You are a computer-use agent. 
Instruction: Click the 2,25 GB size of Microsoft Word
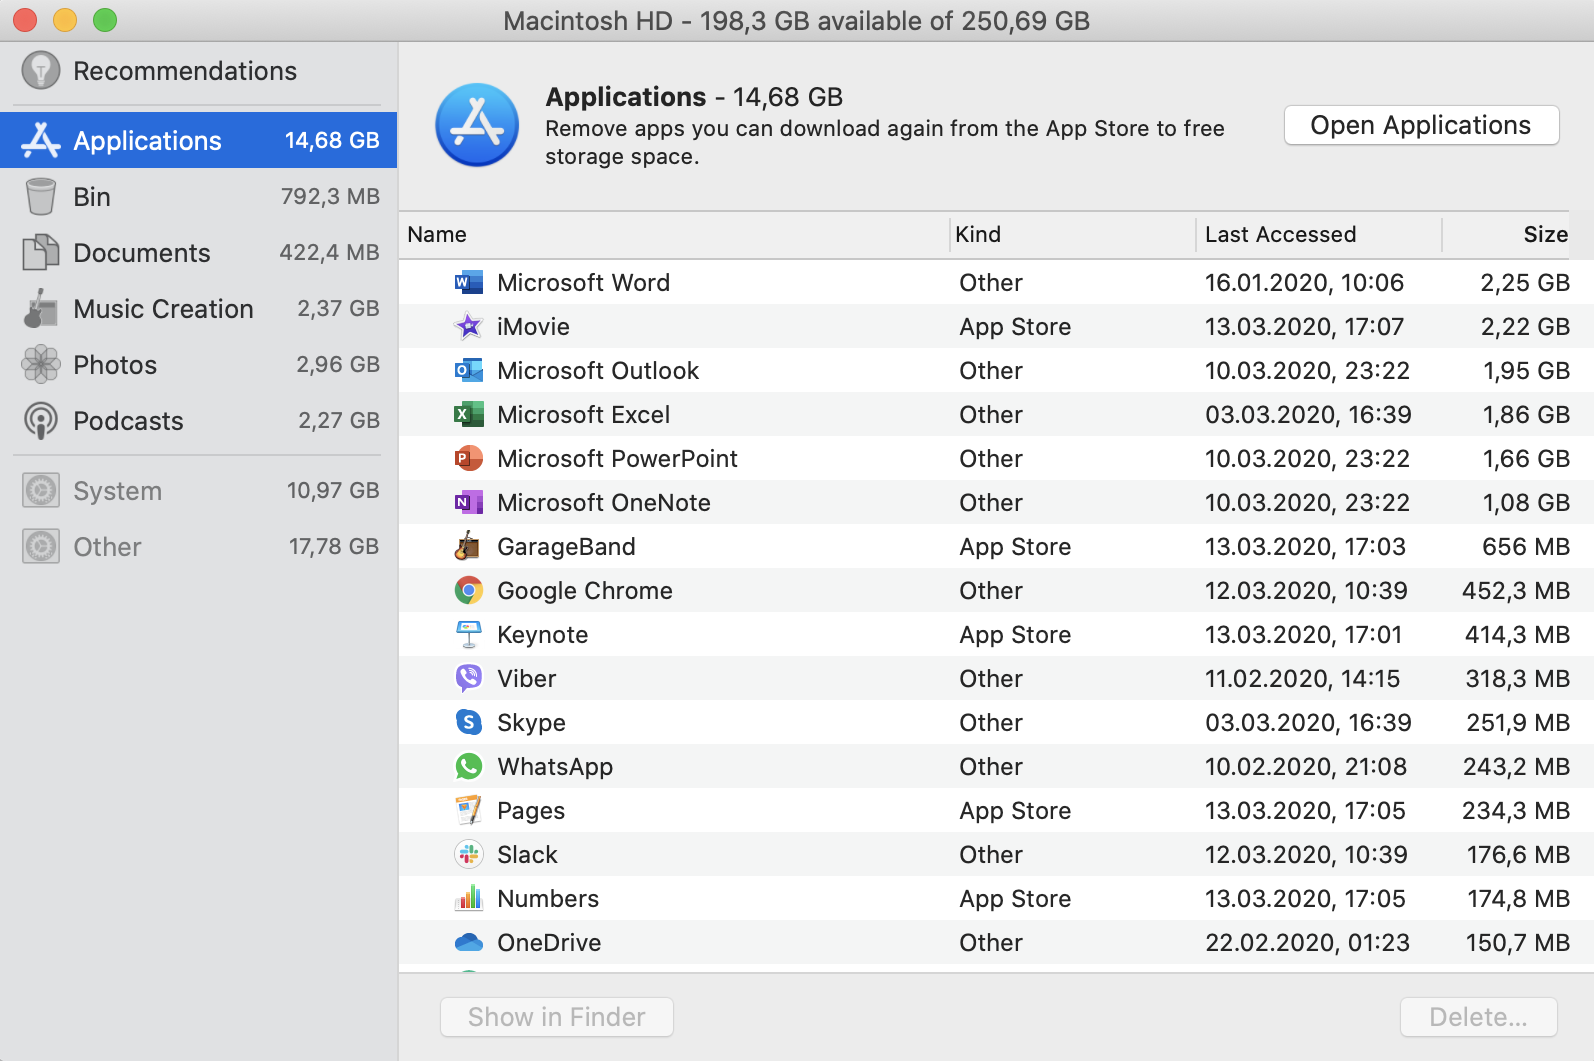[1525, 282]
